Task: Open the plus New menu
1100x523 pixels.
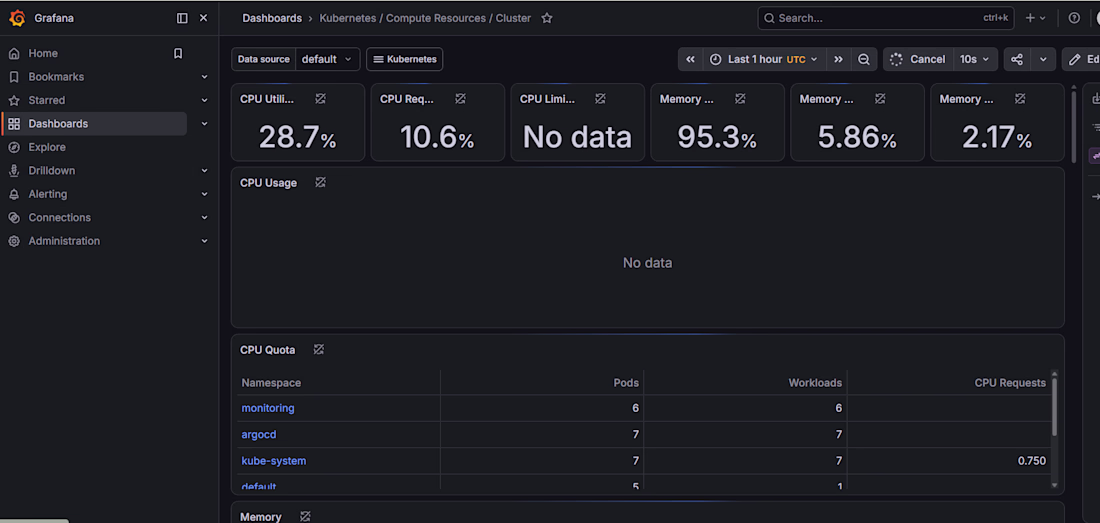Action: click(x=1035, y=18)
